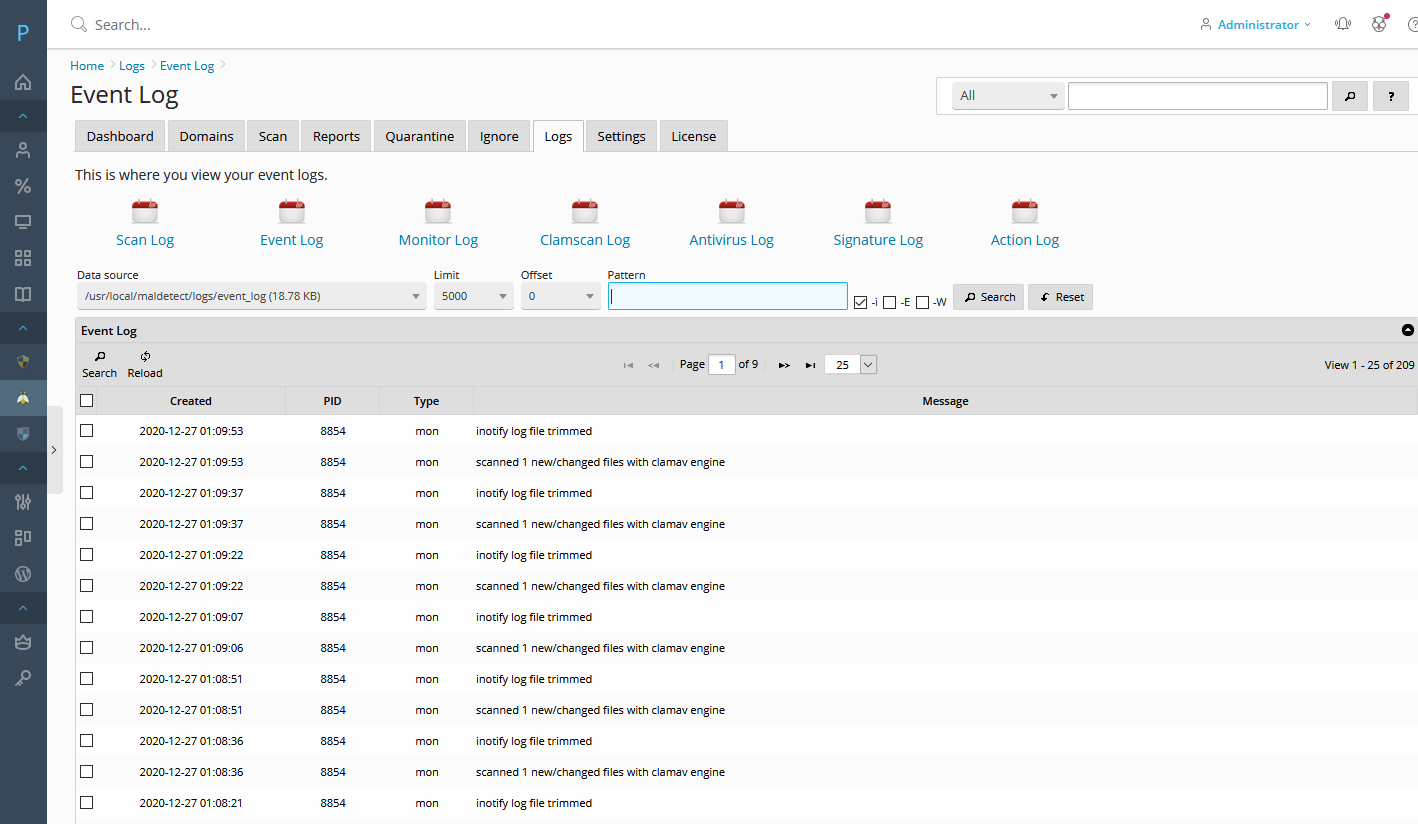Open the highlighted malware detect sidebar icon

tap(23, 397)
